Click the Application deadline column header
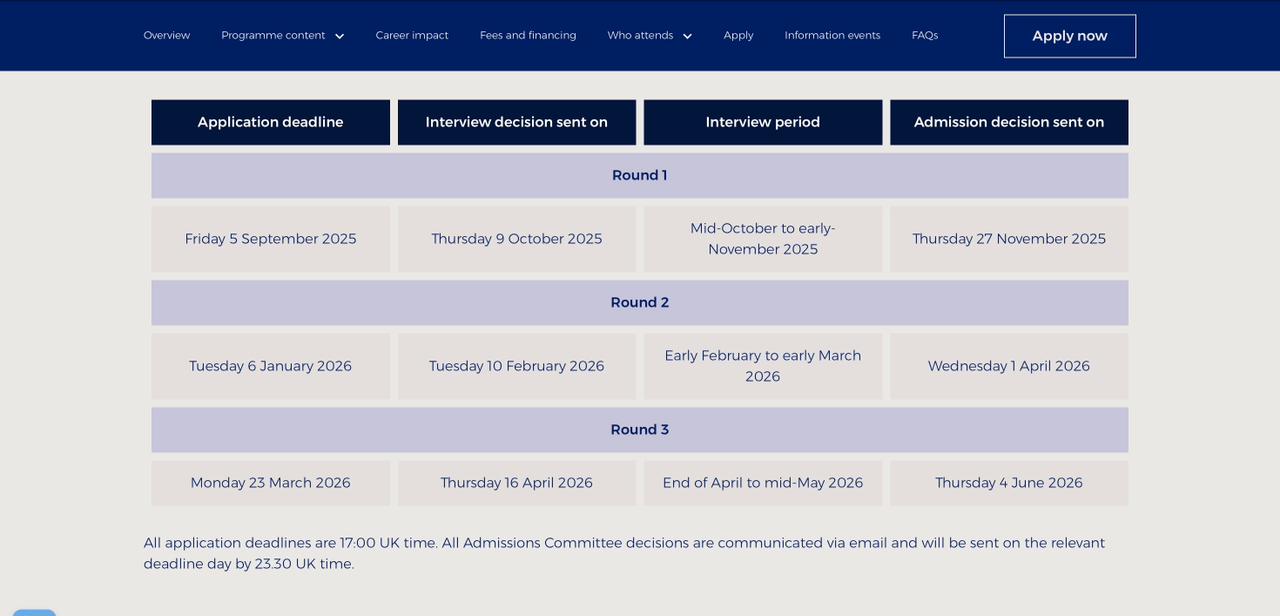Viewport: 1280px width, 616px height. tap(270, 122)
